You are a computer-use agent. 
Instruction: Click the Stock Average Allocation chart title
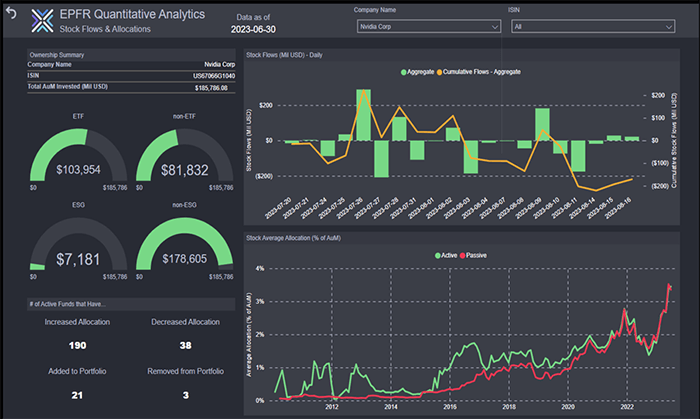click(293, 238)
